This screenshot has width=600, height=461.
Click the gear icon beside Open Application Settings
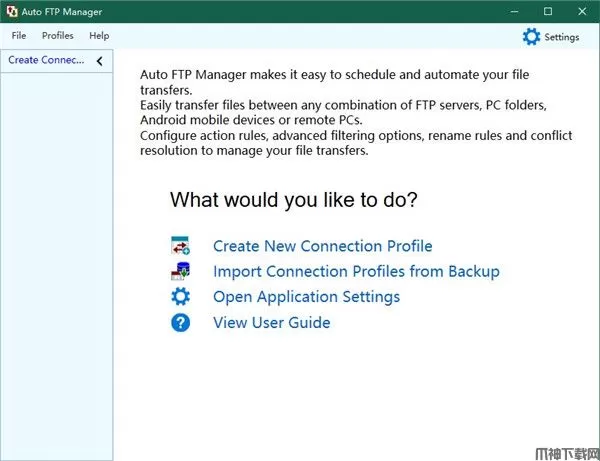click(x=180, y=297)
